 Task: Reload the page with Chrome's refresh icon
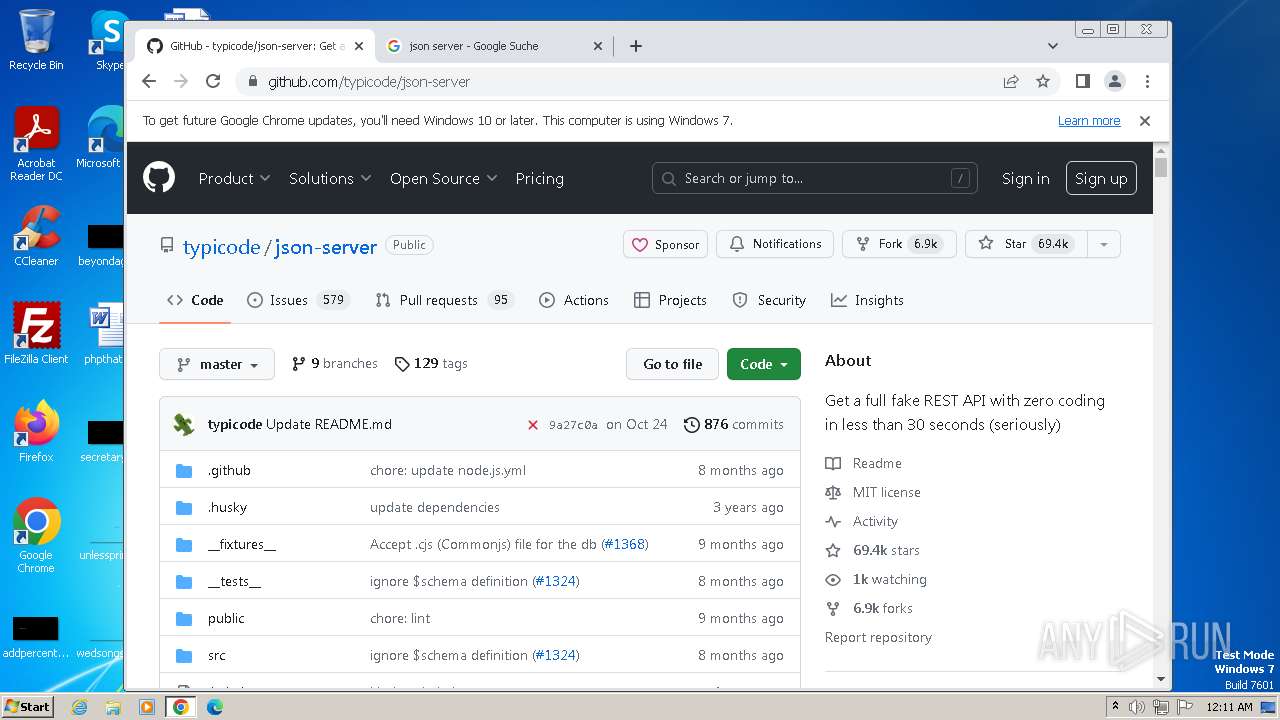click(x=213, y=81)
